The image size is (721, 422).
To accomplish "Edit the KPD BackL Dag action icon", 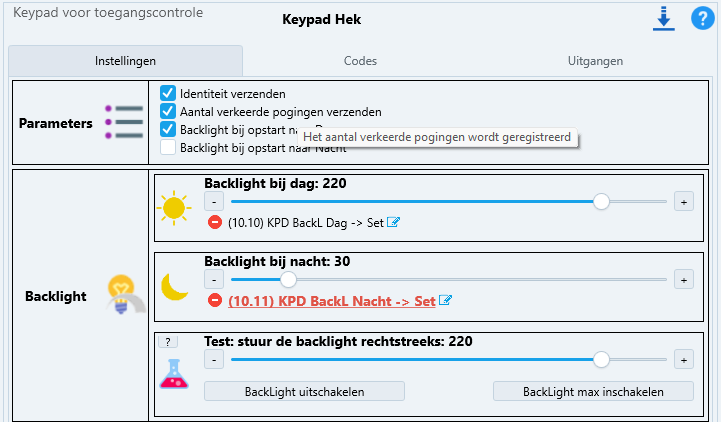I will pyautogui.click(x=393, y=222).
